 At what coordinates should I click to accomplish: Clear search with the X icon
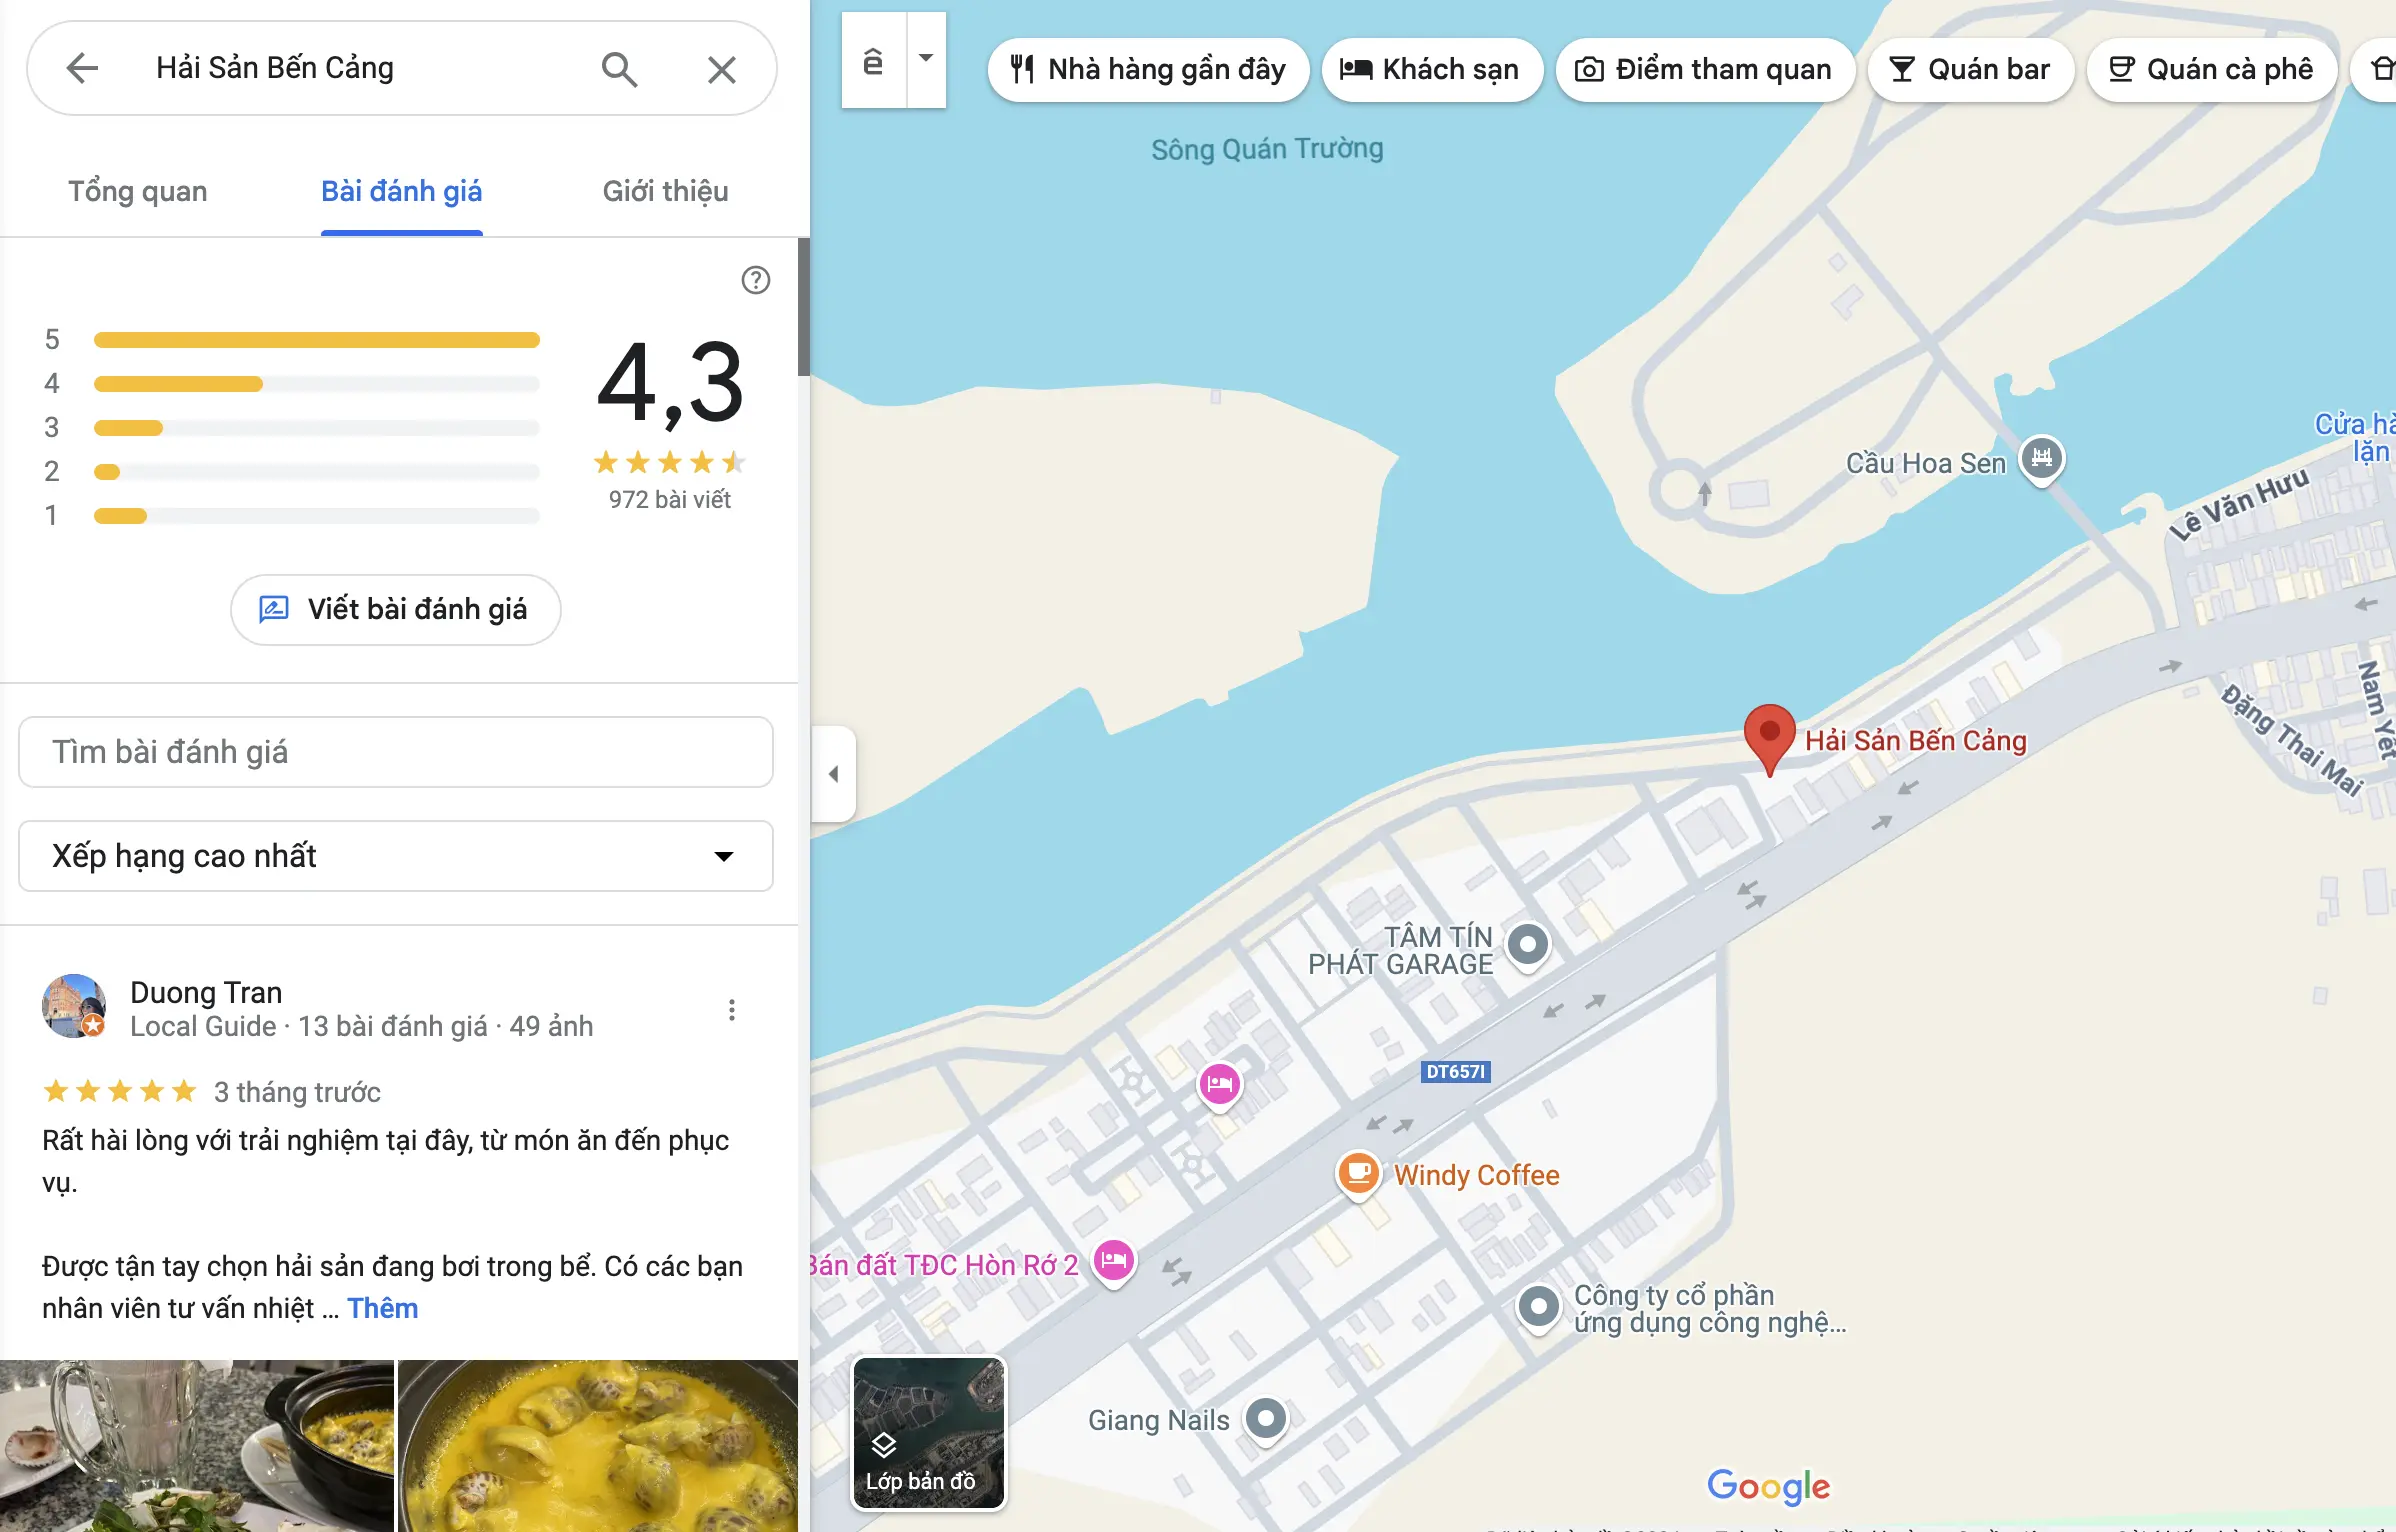(x=721, y=69)
